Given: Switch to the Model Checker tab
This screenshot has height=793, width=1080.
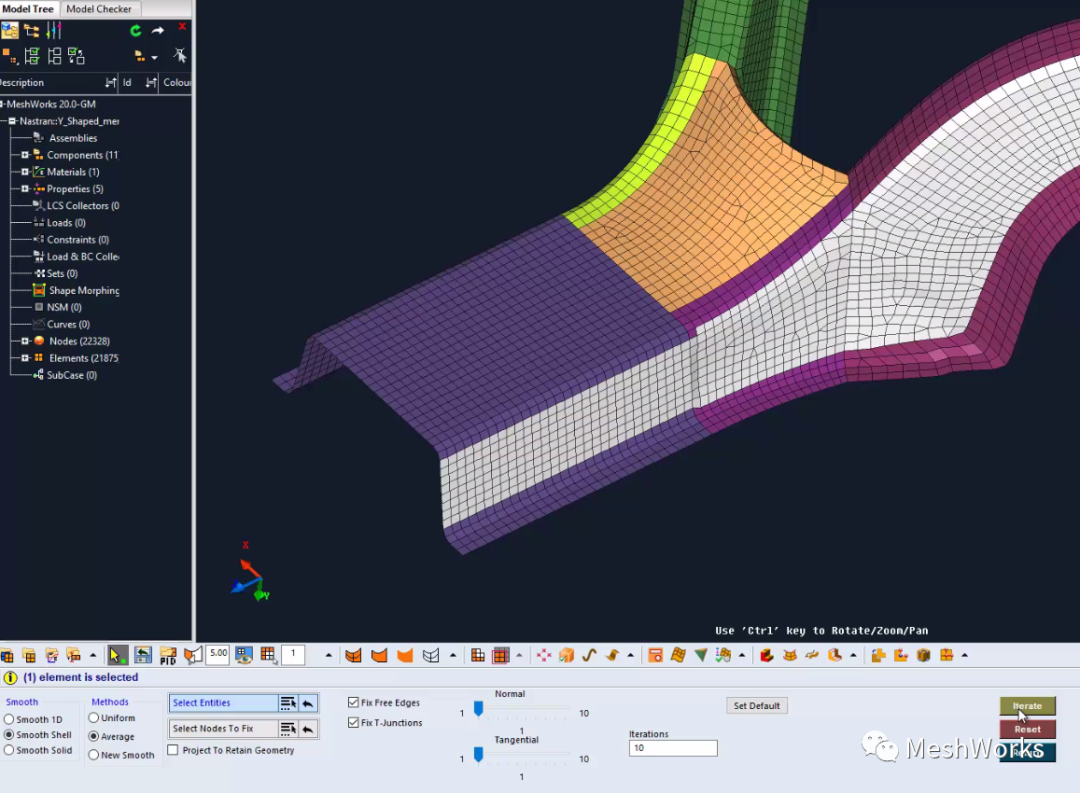Looking at the screenshot, I should pos(98,9).
